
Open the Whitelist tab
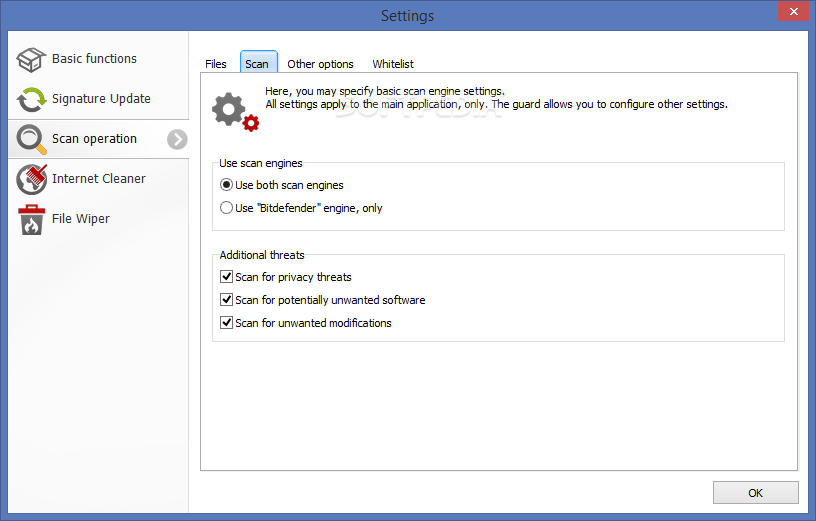(393, 64)
